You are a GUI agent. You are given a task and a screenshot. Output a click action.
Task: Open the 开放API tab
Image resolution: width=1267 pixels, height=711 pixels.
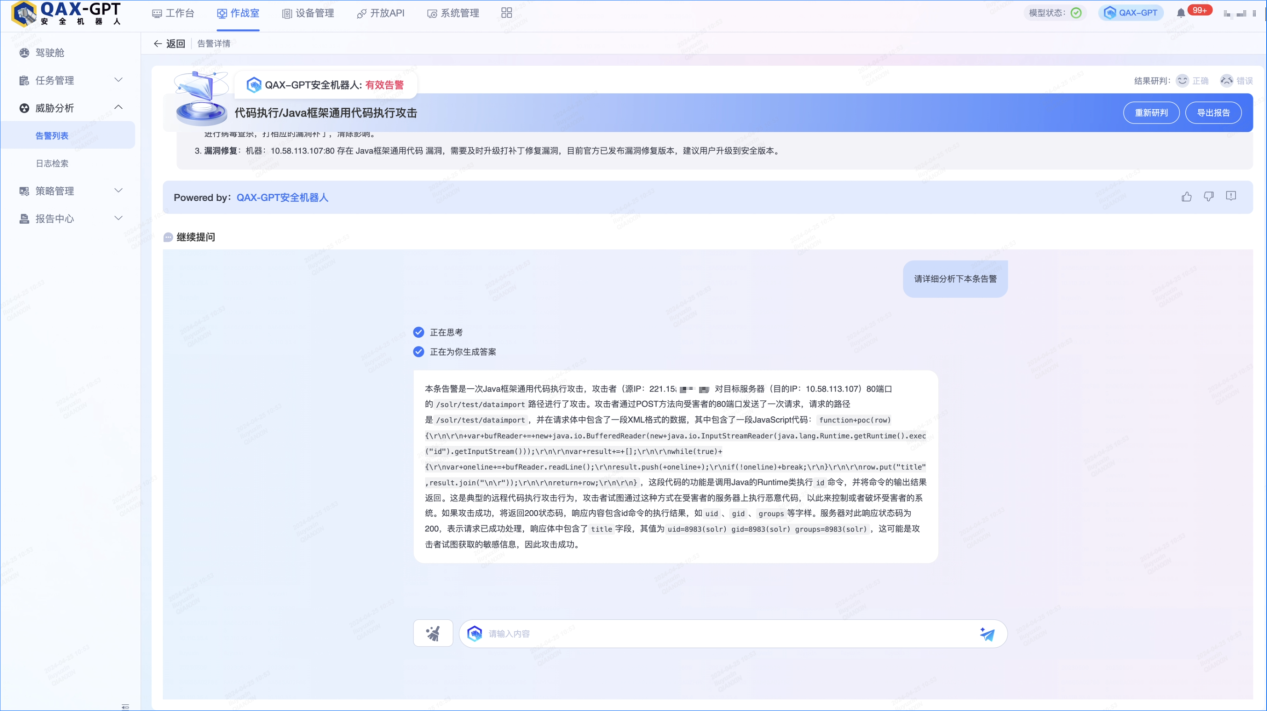point(380,13)
